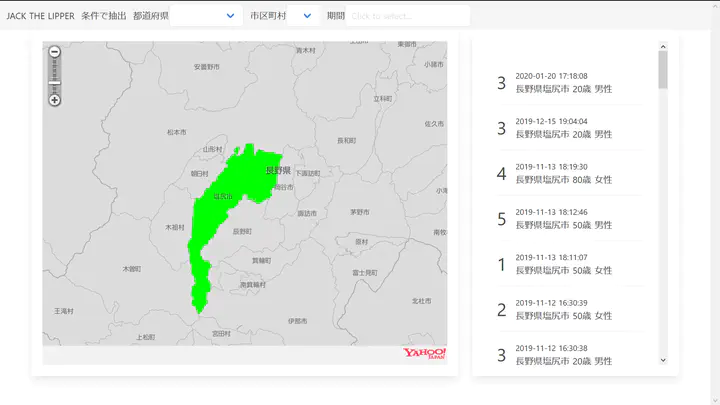Click the Yahoo Japan logo on map
This screenshot has width=720, height=405.
pos(424,353)
